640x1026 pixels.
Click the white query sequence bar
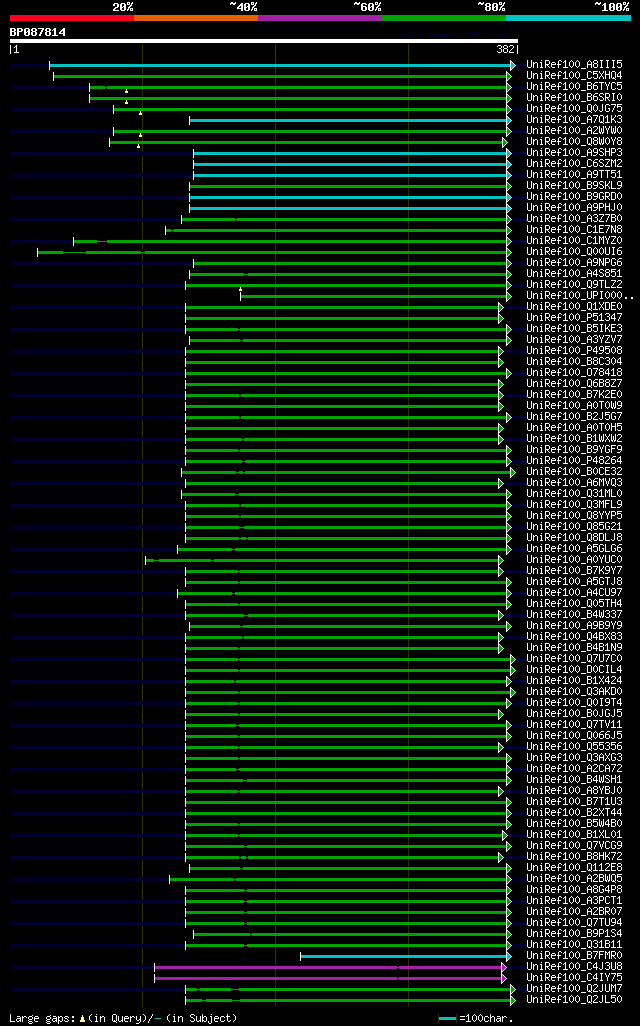(264, 41)
